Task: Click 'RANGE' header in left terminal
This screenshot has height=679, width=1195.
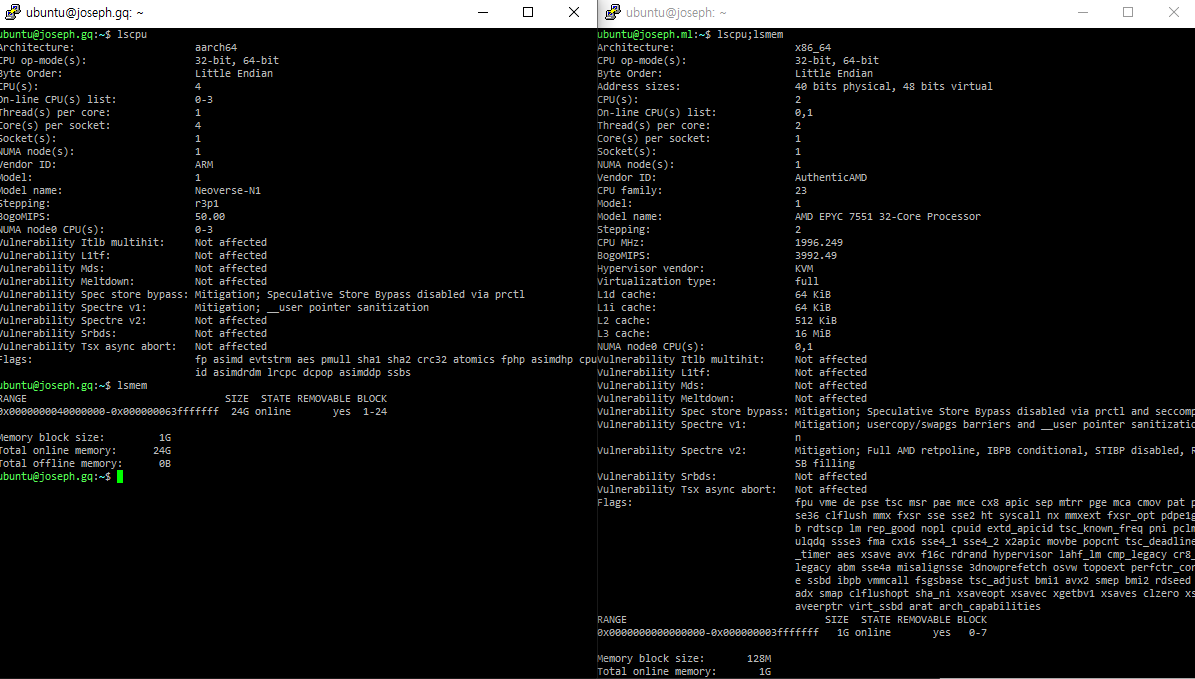Action: click(13, 399)
